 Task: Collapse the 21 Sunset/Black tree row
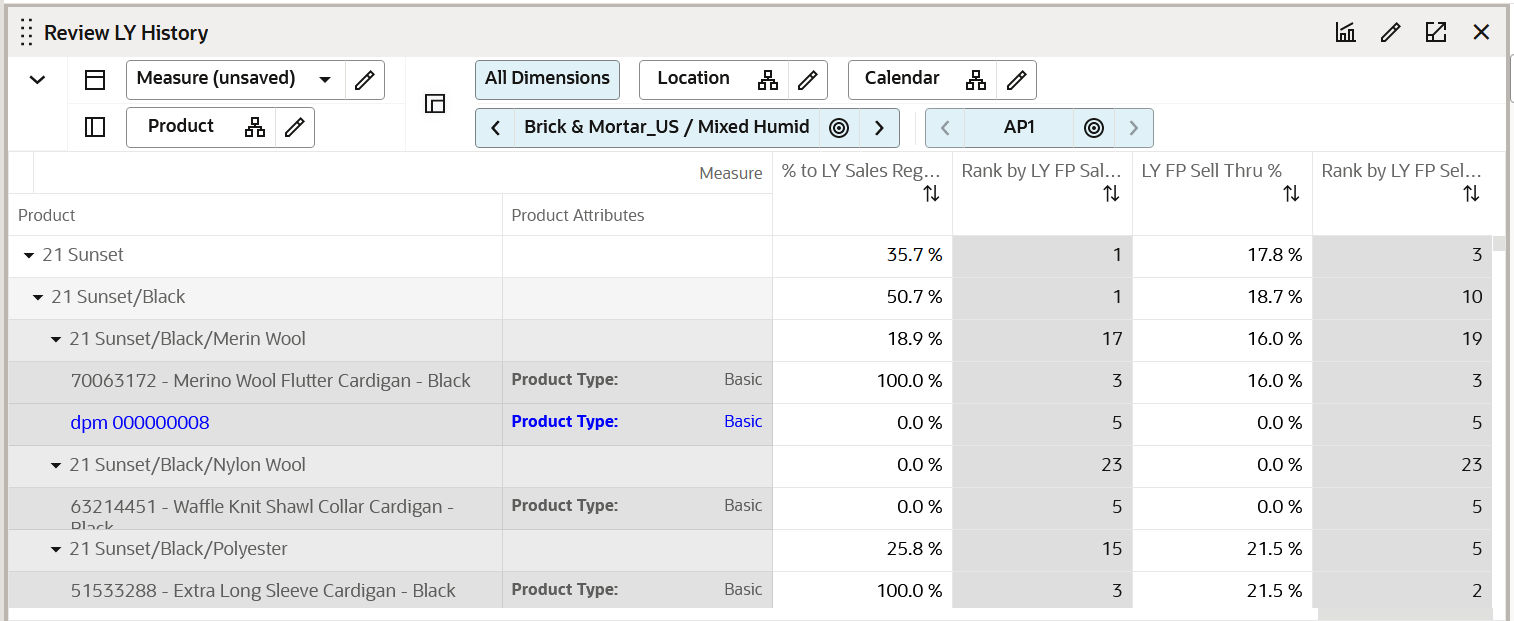pos(38,298)
